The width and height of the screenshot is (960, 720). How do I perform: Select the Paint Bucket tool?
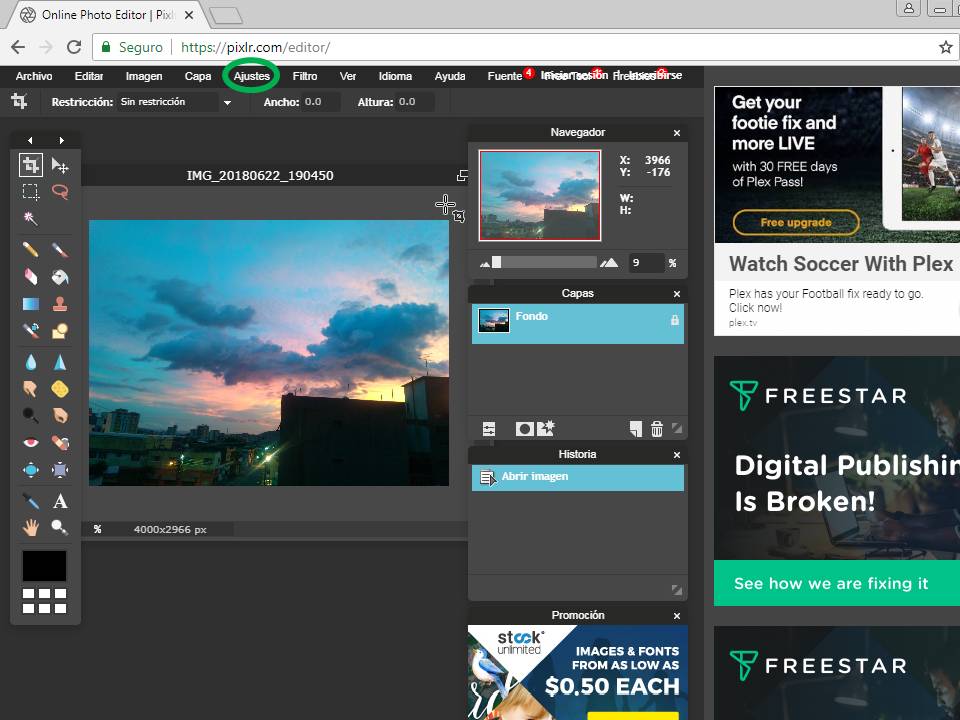coord(59,277)
